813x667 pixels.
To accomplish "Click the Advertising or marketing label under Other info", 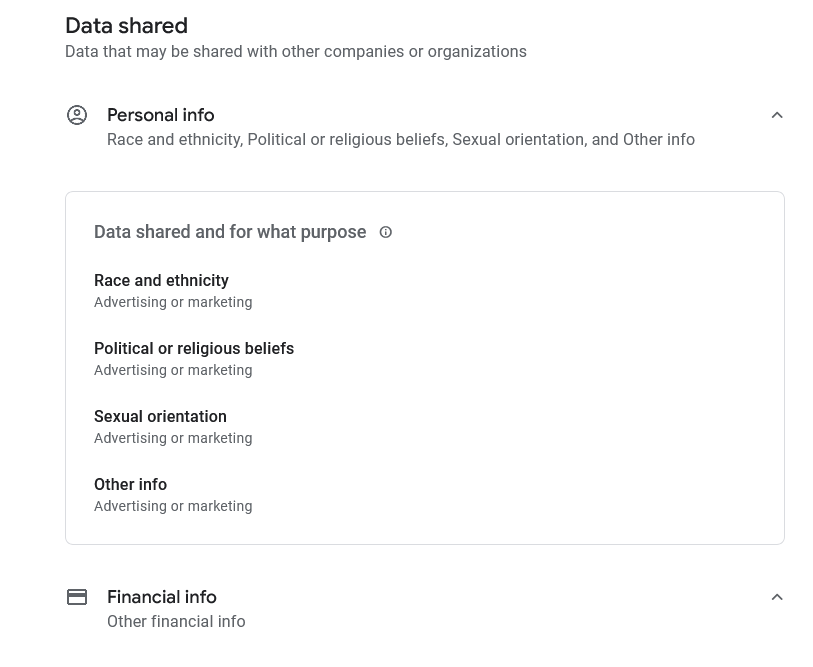I will [173, 506].
